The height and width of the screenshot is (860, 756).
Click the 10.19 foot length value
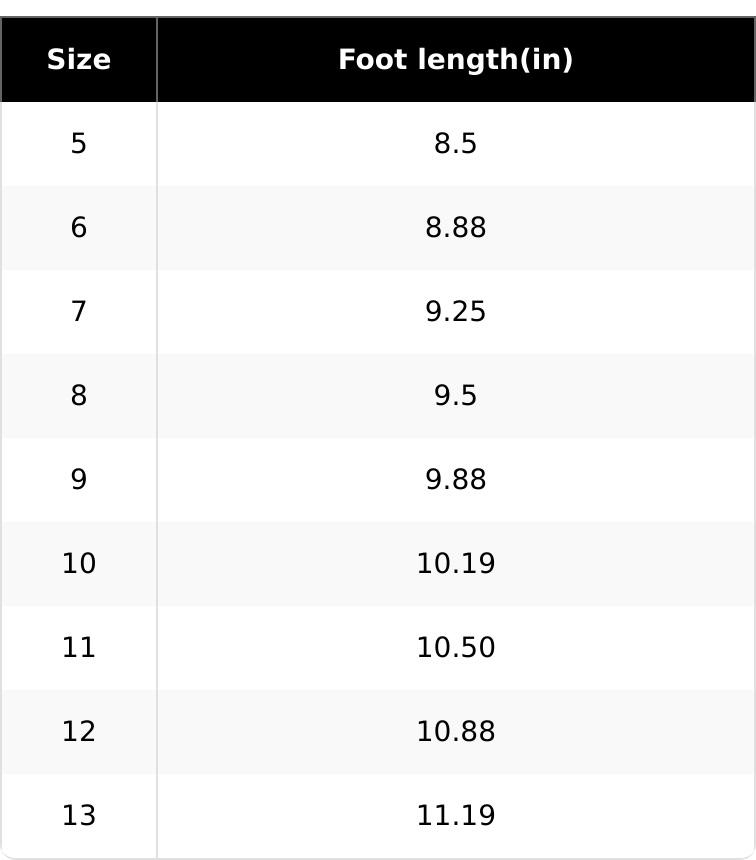[x=455, y=564]
